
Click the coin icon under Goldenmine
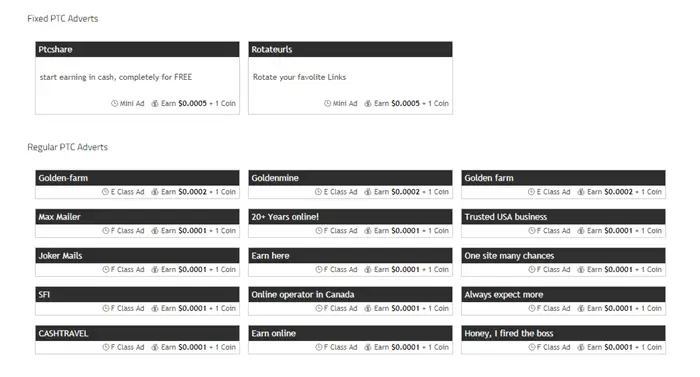[368, 192]
